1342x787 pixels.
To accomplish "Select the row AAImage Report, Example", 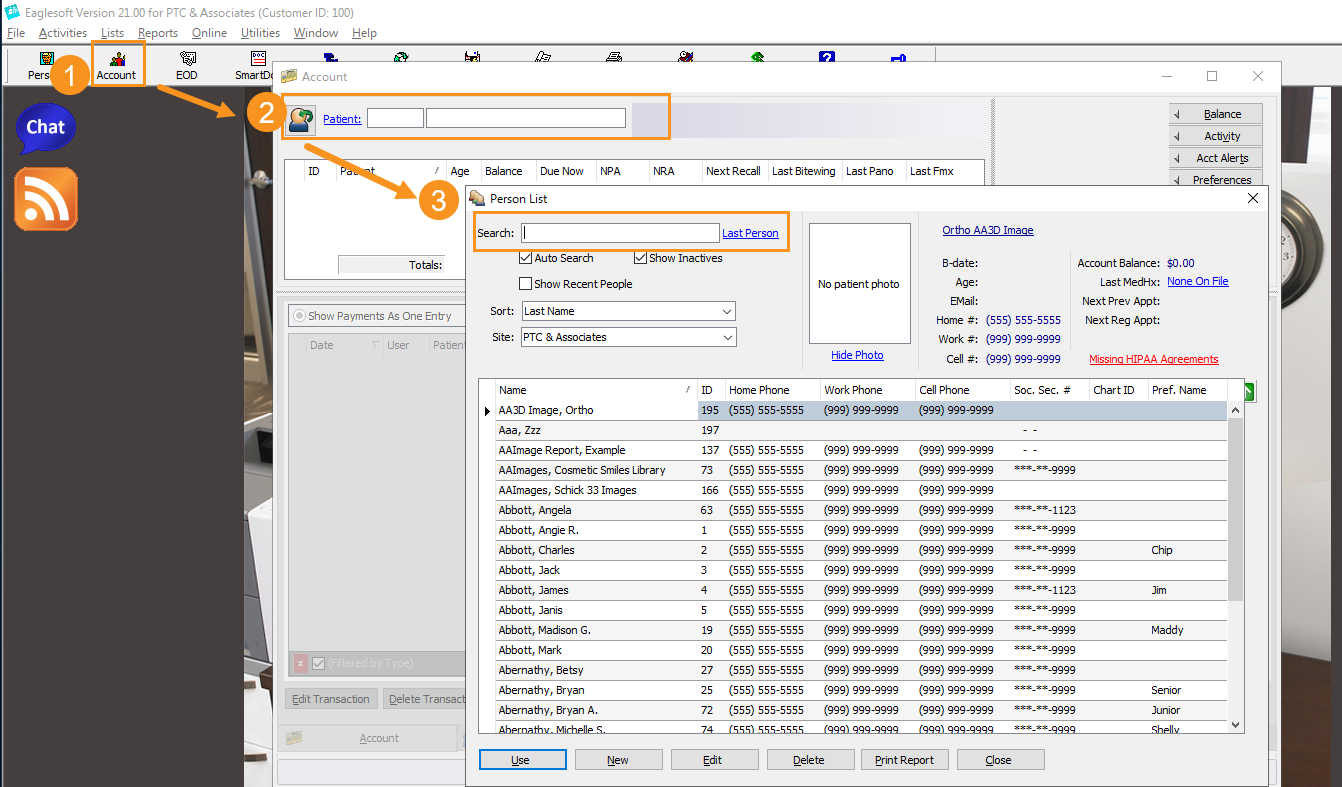I will tap(861, 450).
